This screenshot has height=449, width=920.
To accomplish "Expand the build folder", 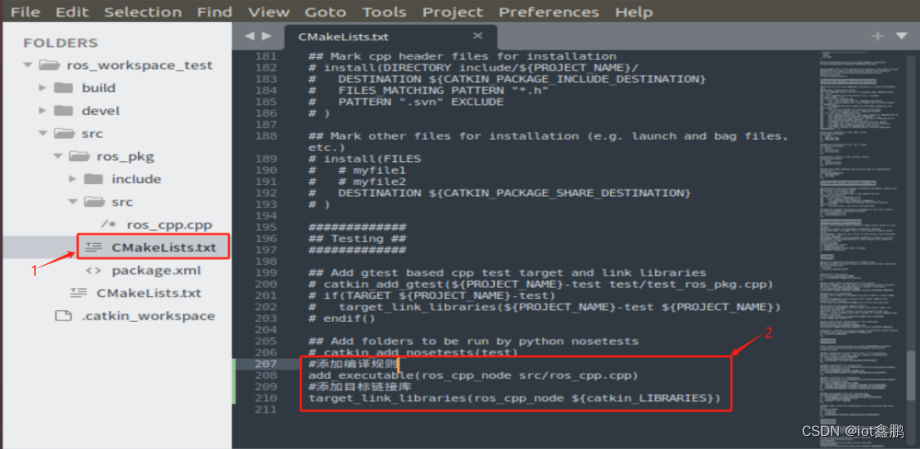I will (x=42, y=88).
